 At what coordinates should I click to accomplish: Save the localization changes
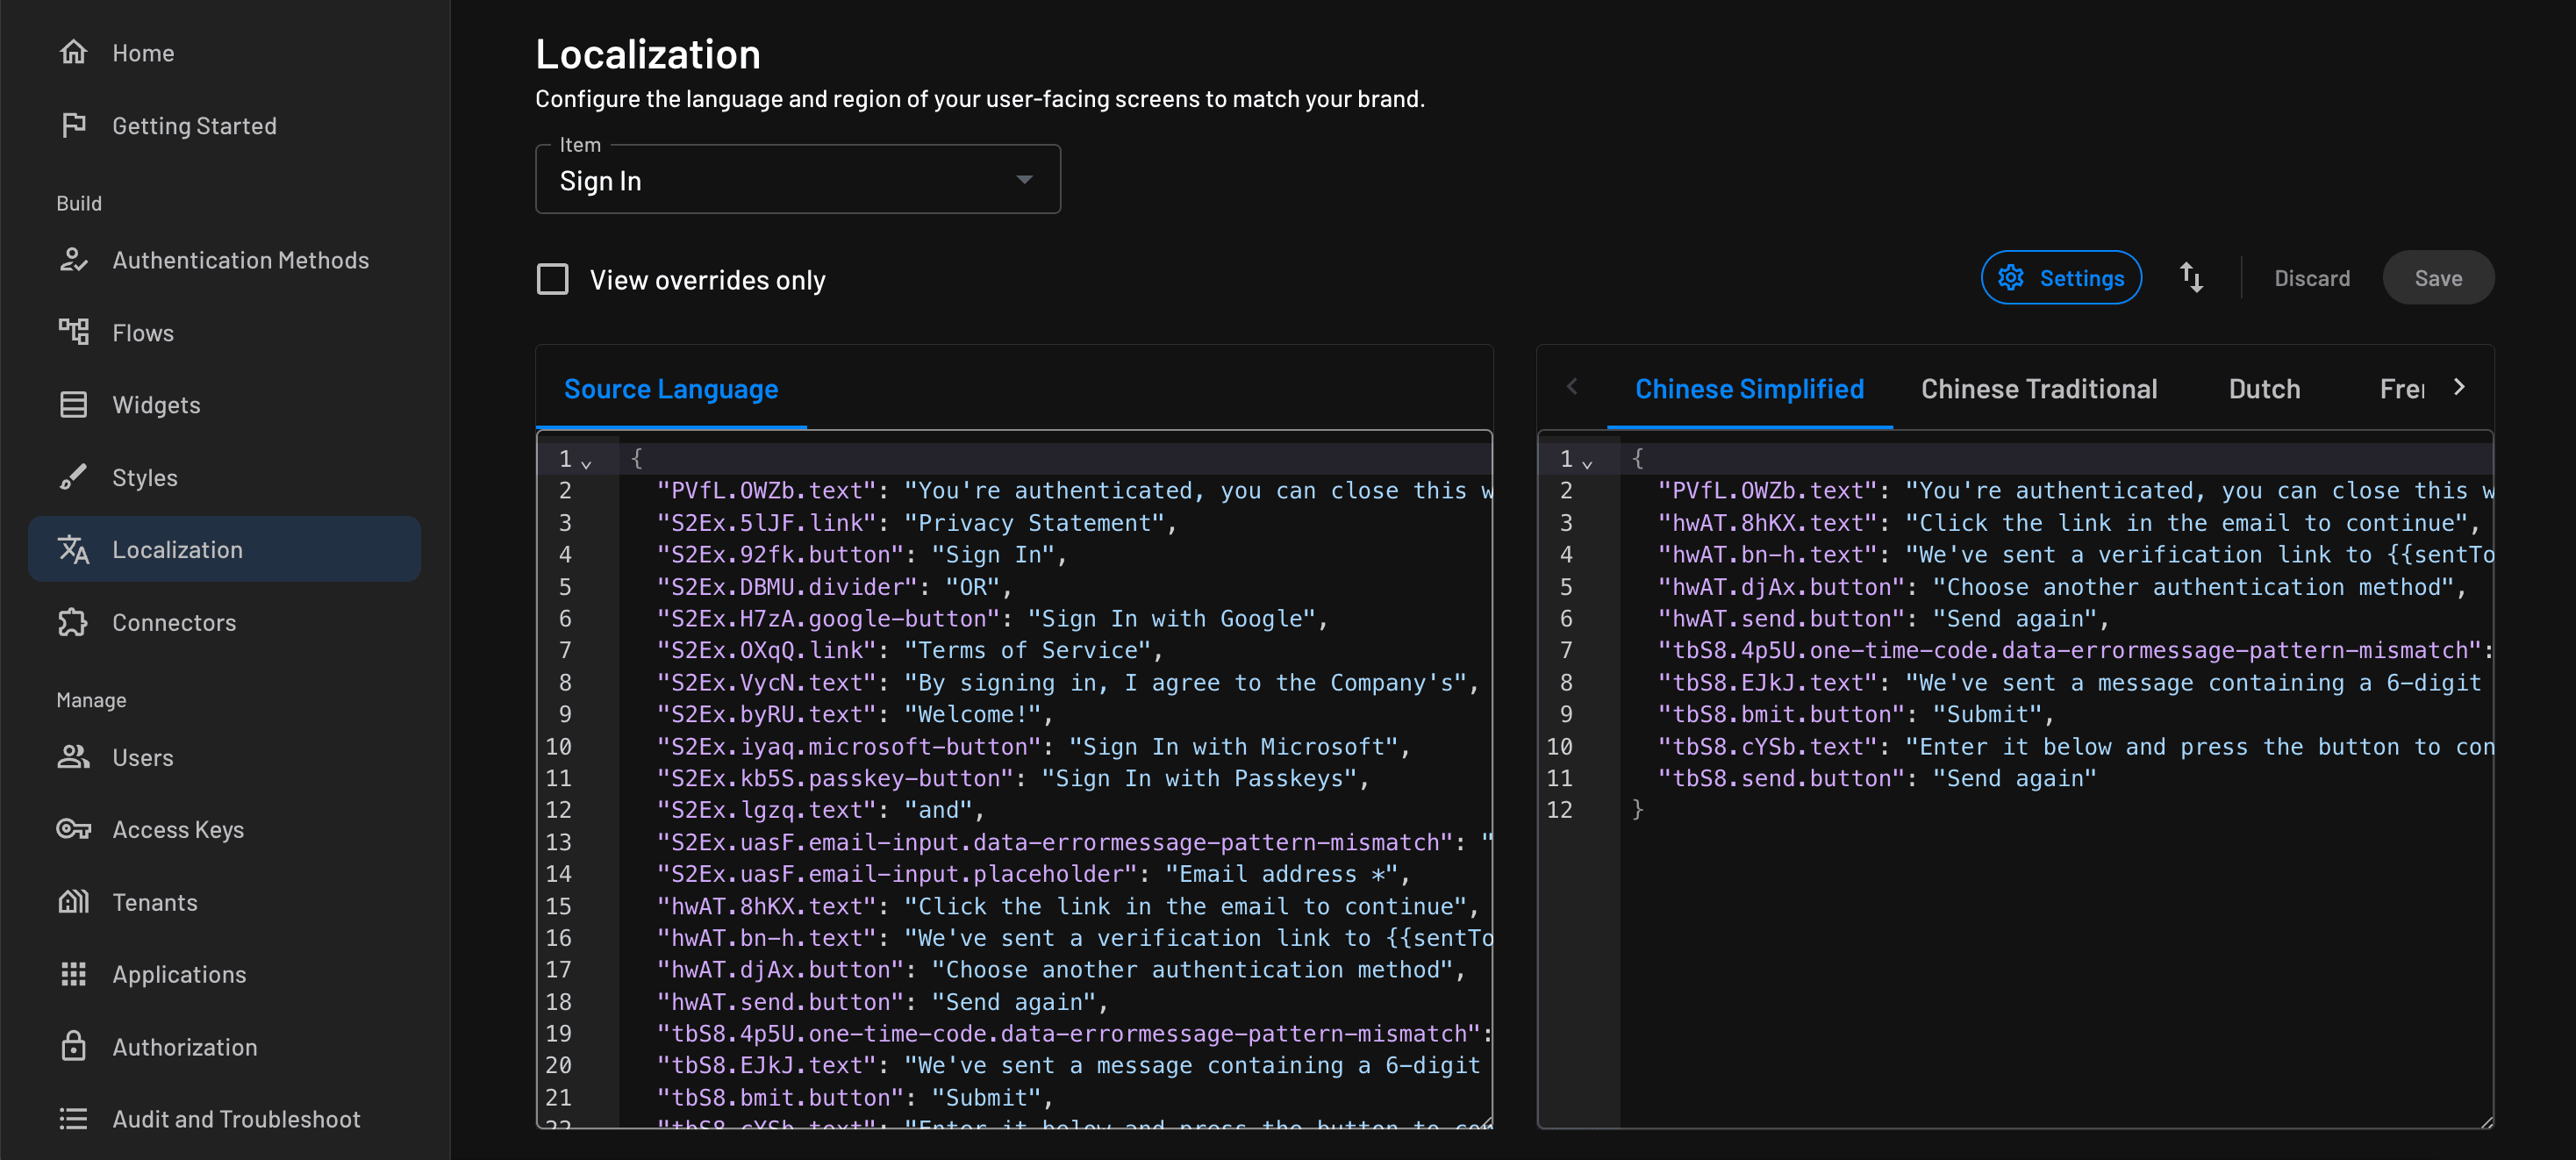[2438, 277]
